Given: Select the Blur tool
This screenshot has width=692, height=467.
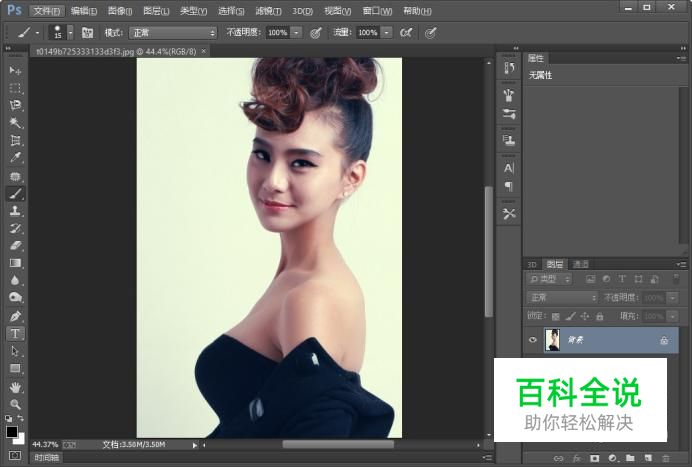Looking at the screenshot, I should 15,280.
